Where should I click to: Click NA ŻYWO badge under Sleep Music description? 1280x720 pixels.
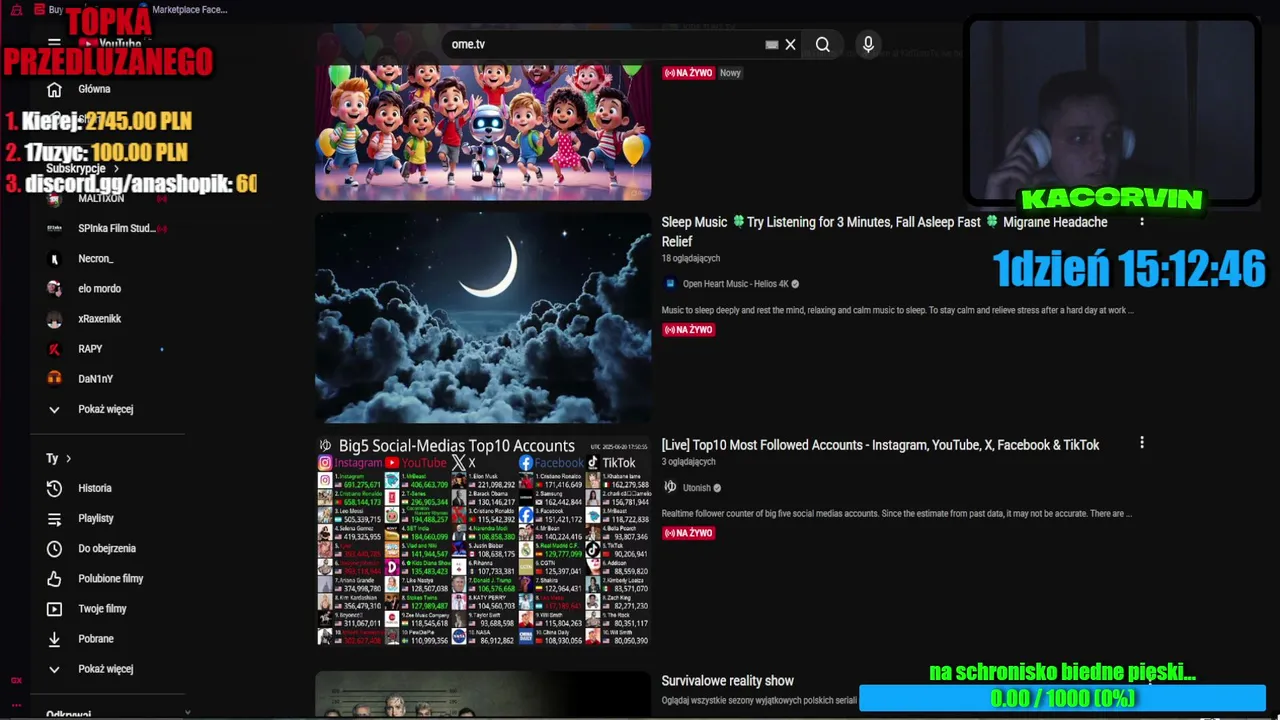[688, 330]
